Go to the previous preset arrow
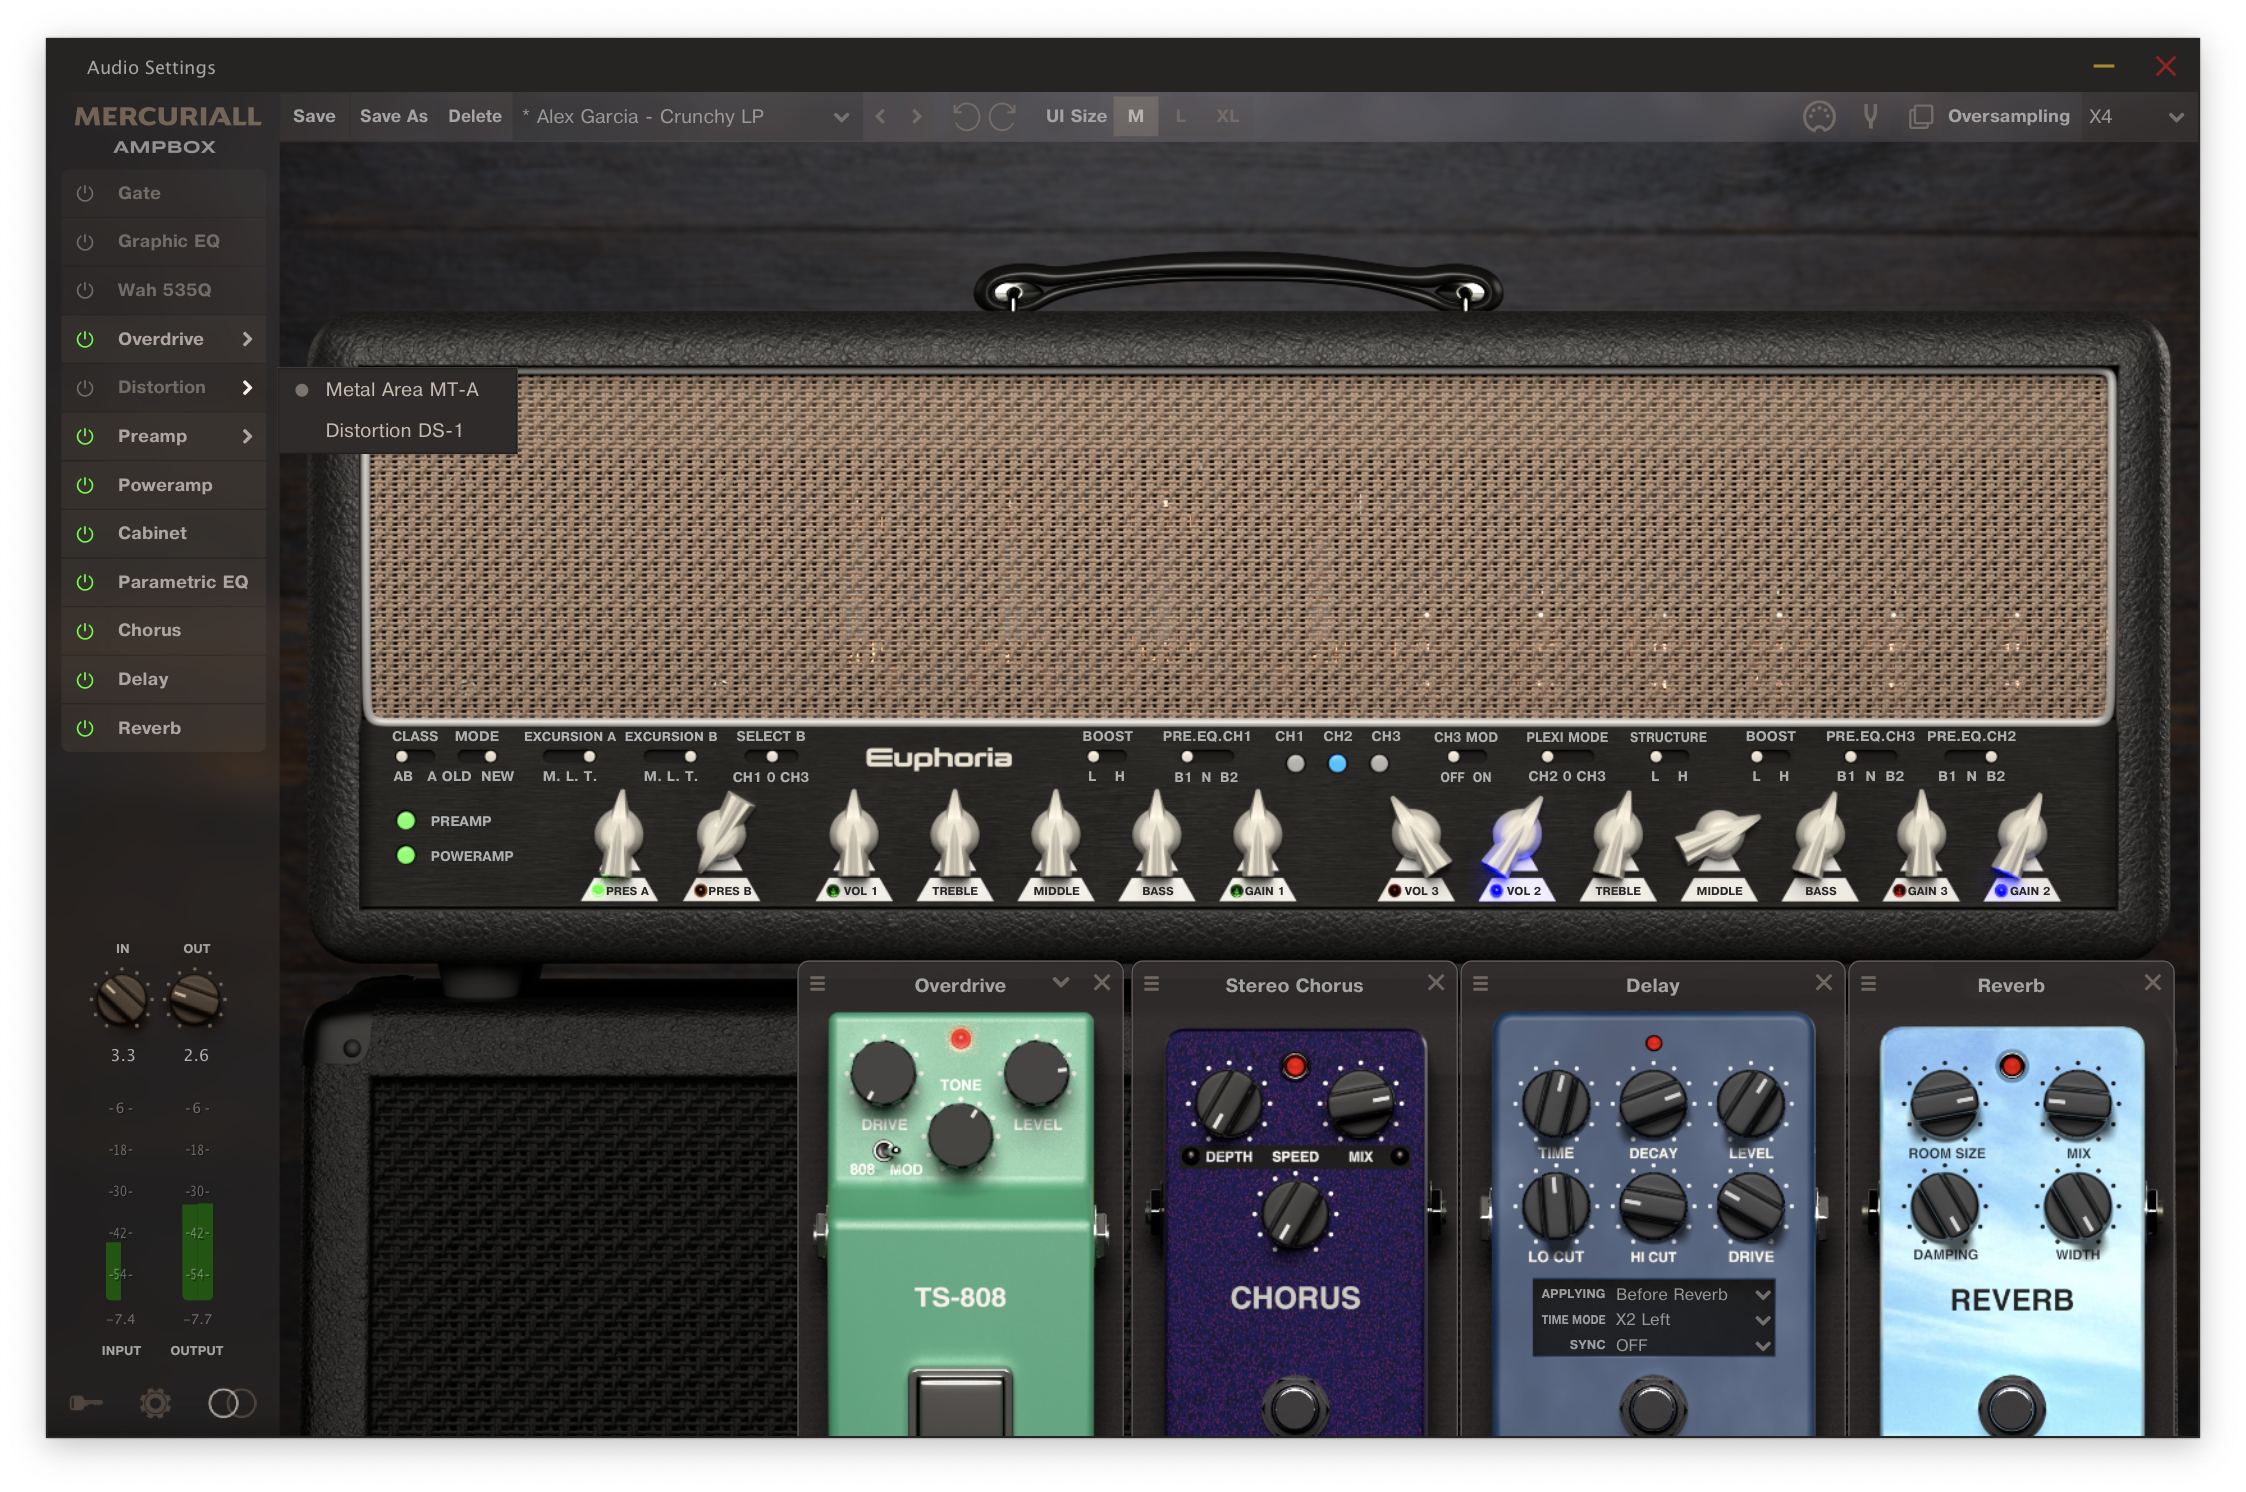 coord(880,117)
